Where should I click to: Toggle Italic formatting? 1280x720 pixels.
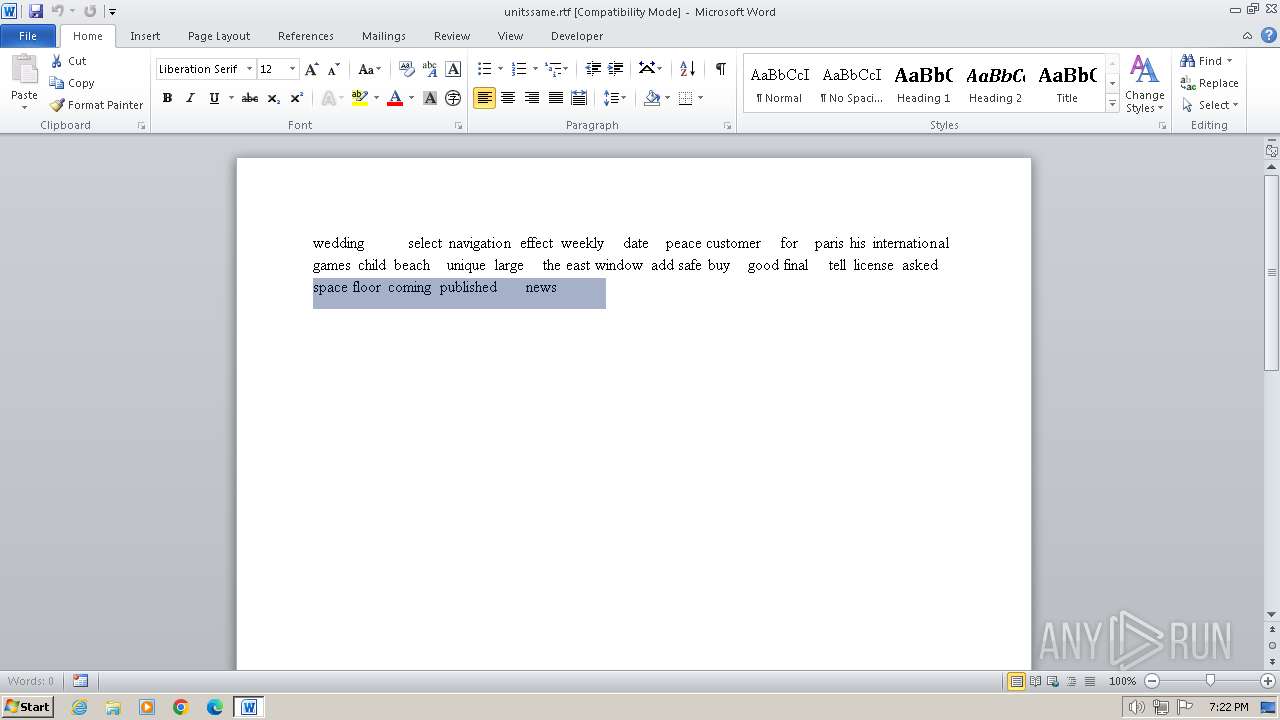click(190, 98)
